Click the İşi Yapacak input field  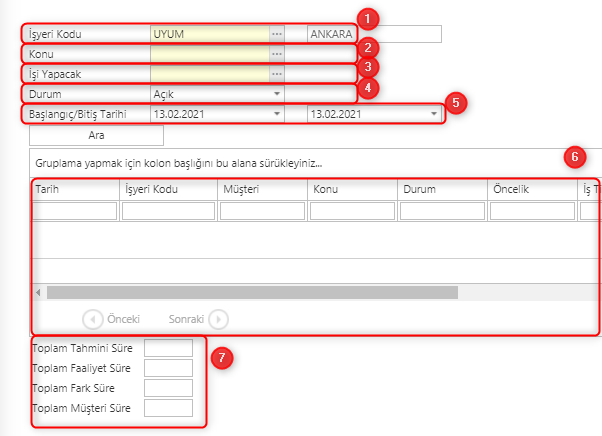point(210,74)
